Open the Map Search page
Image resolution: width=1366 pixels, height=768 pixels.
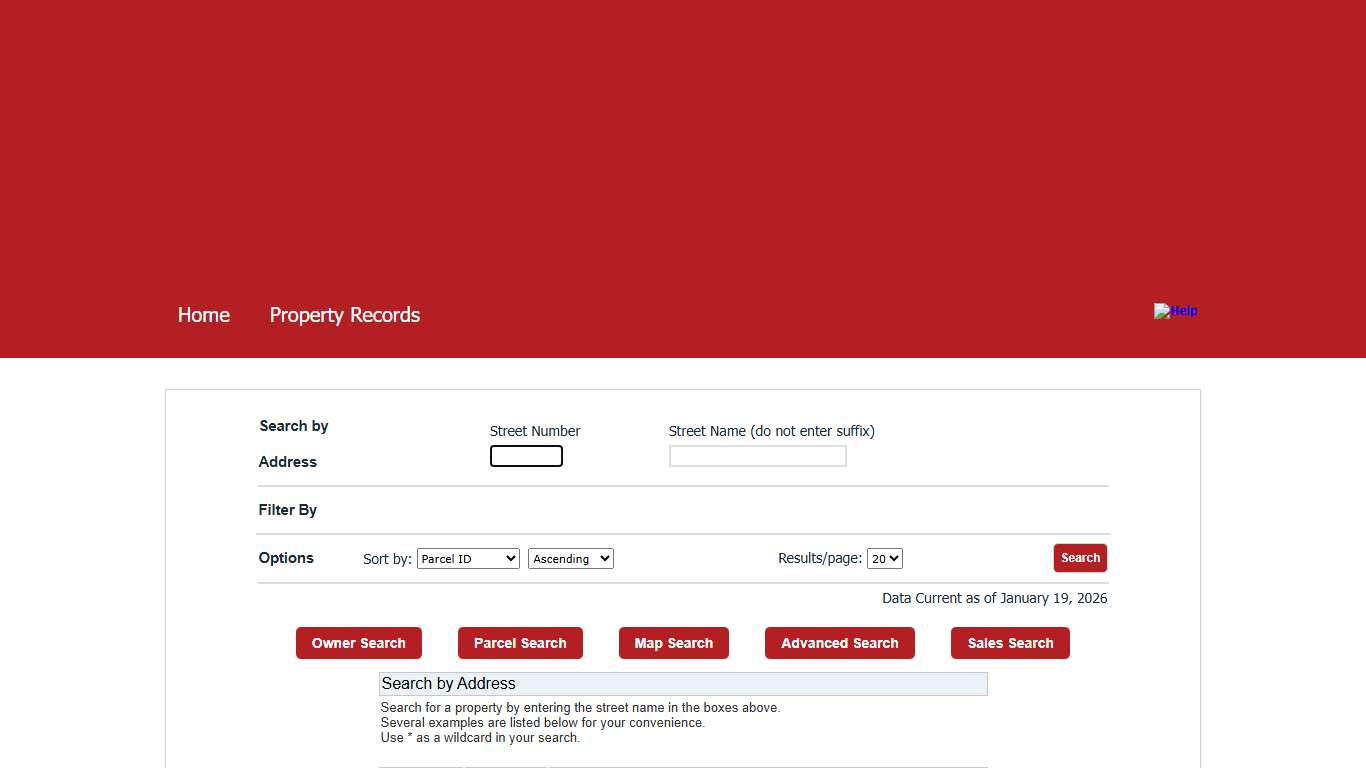pos(673,643)
